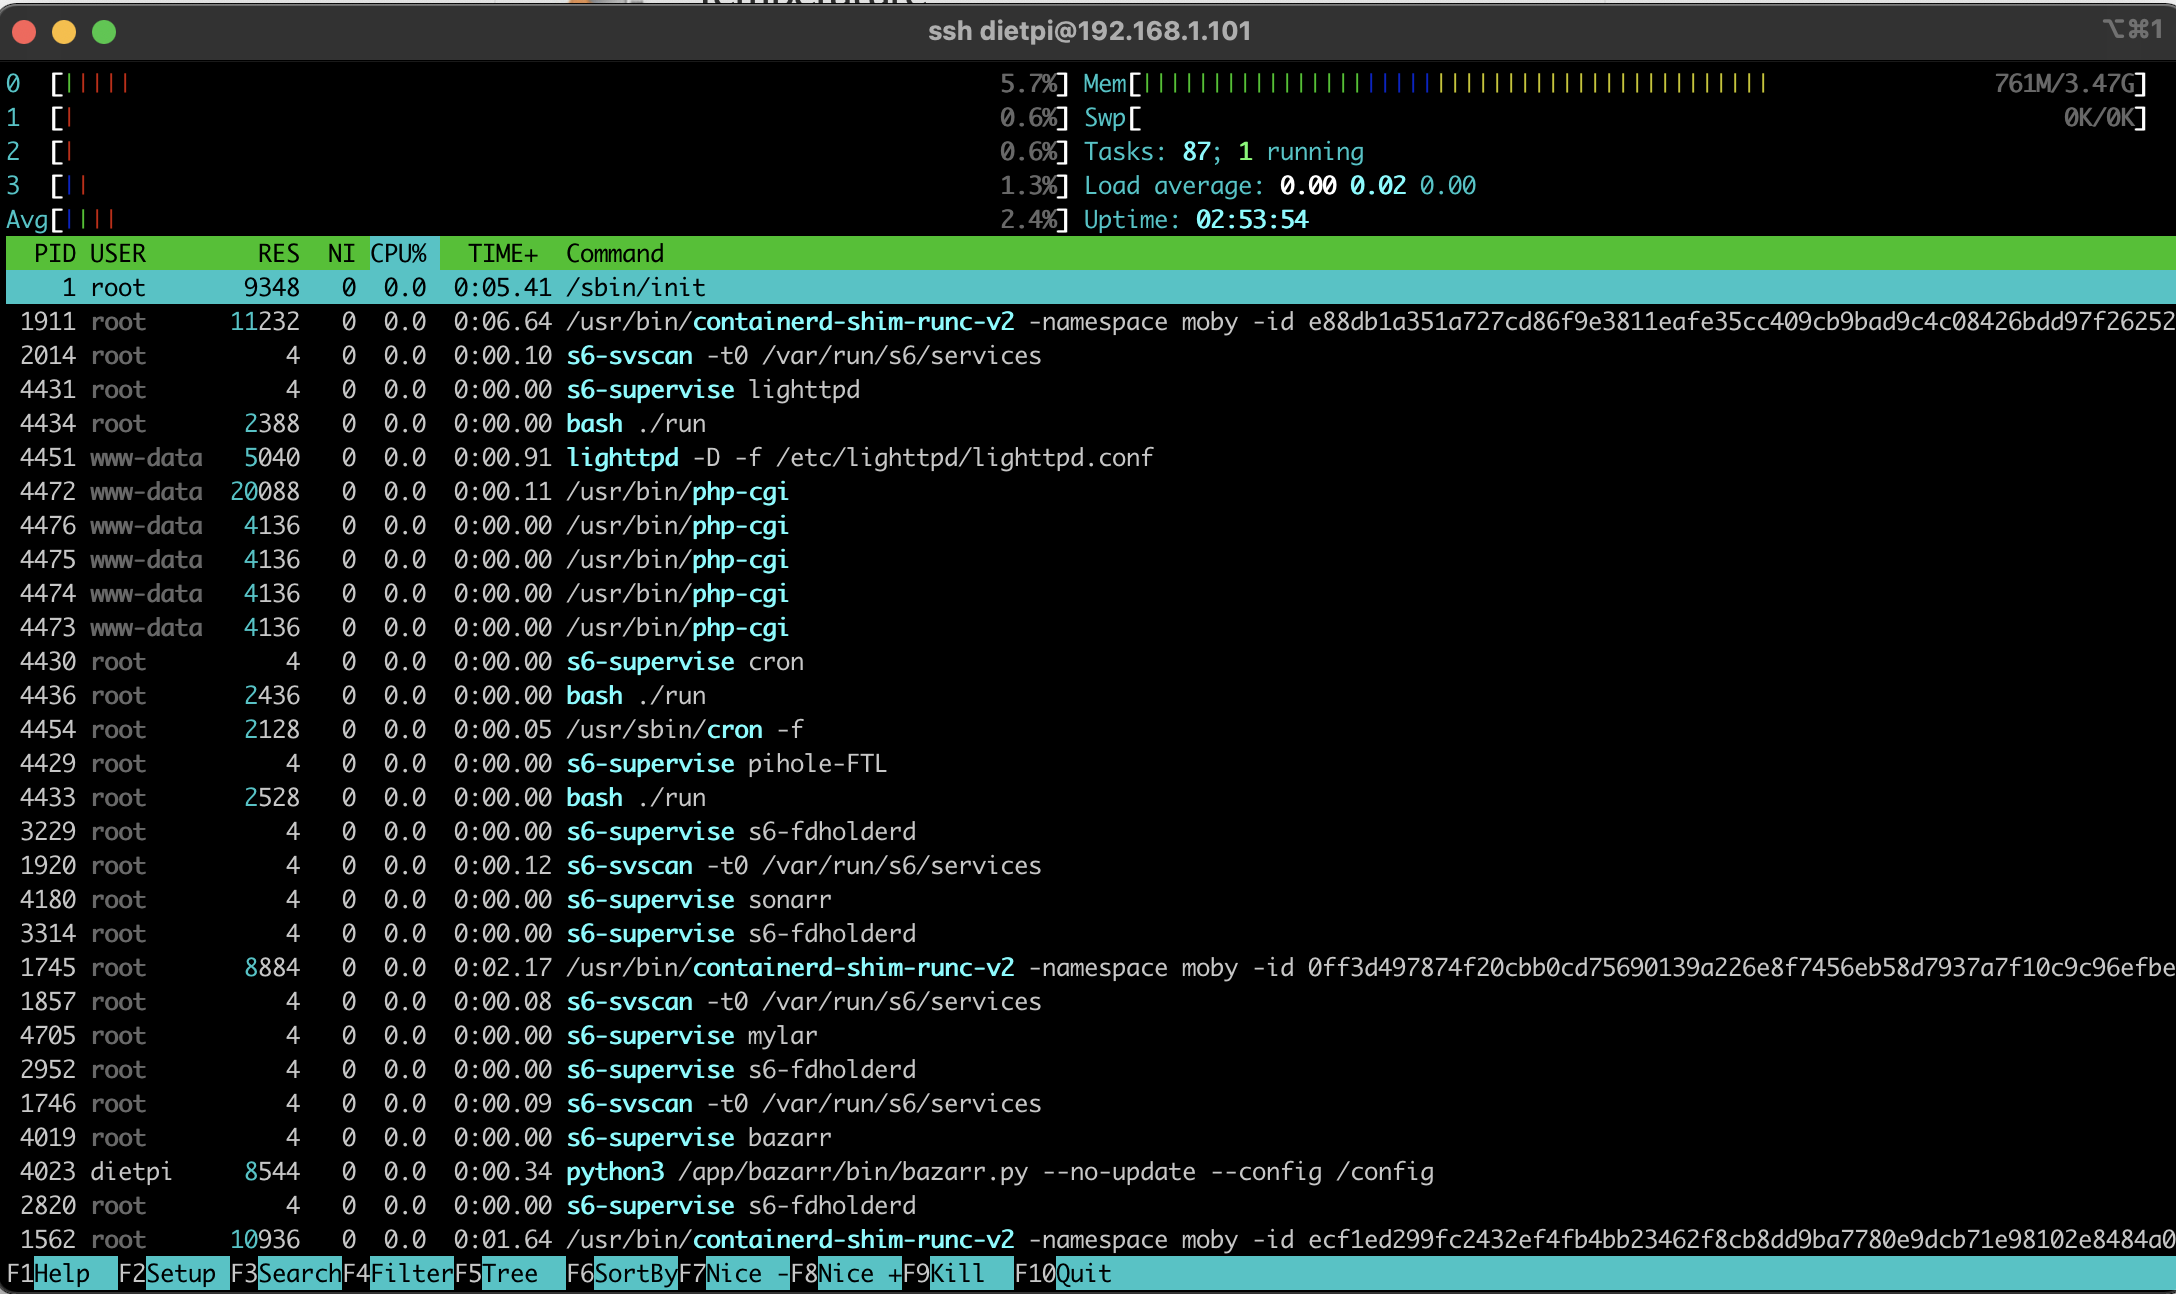This screenshot has height=1294, width=2176.
Task: Select the /sbin/init process row
Action: point(1090,287)
